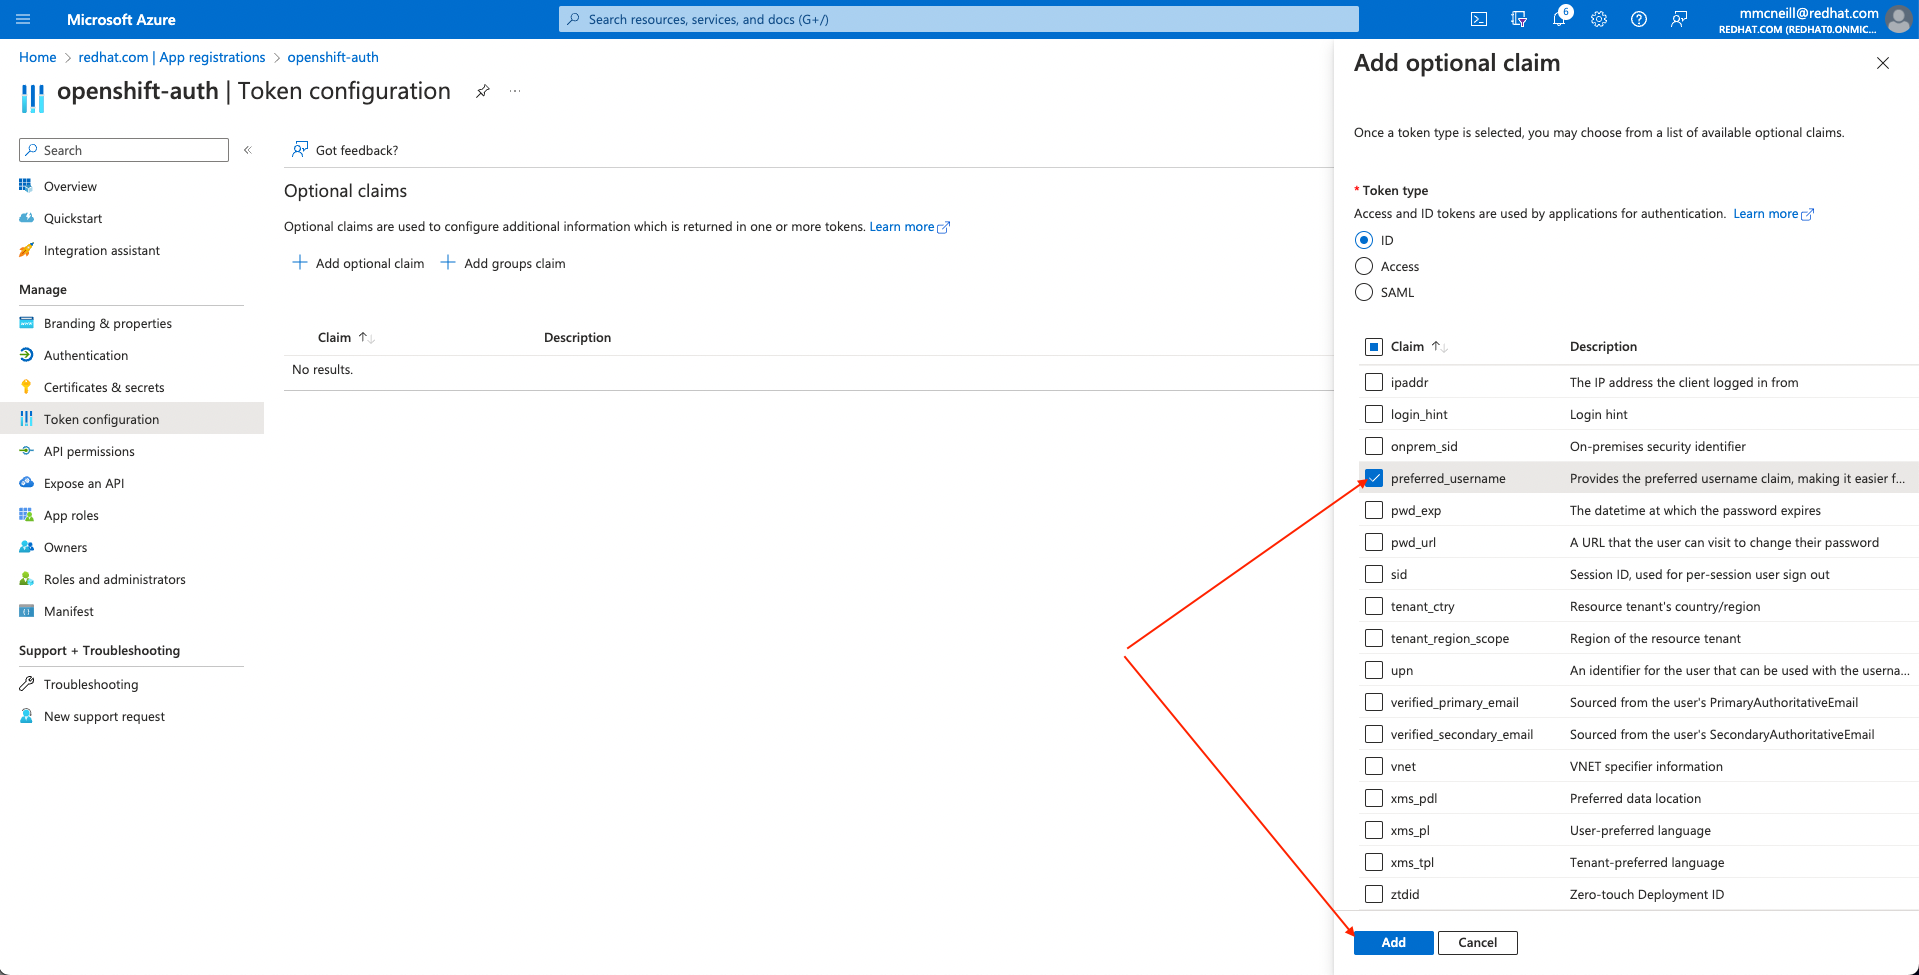
Task: Select Authentication under Manage
Action: point(85,355)
